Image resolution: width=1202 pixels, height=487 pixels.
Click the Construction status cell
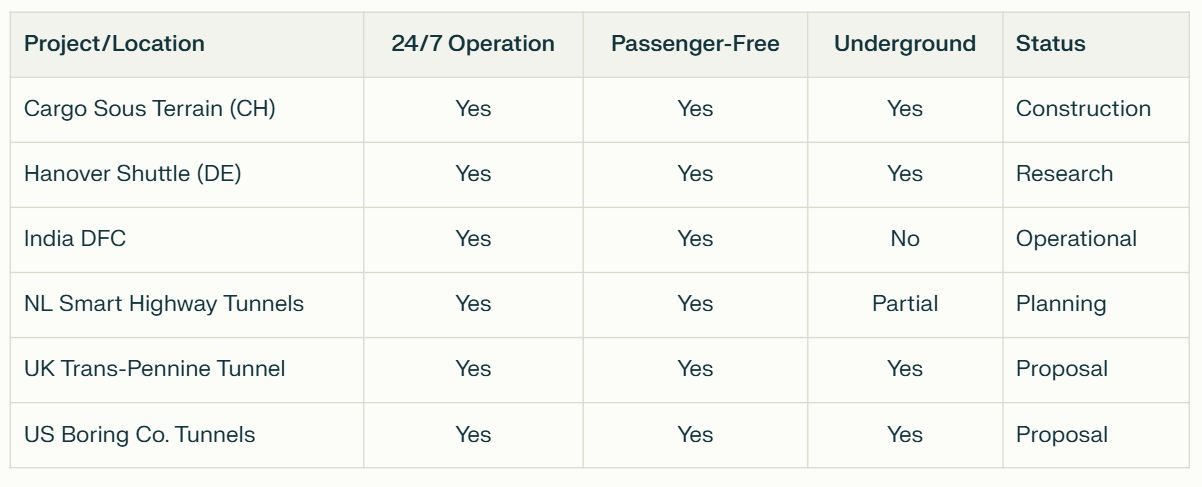click(1083, 109)
